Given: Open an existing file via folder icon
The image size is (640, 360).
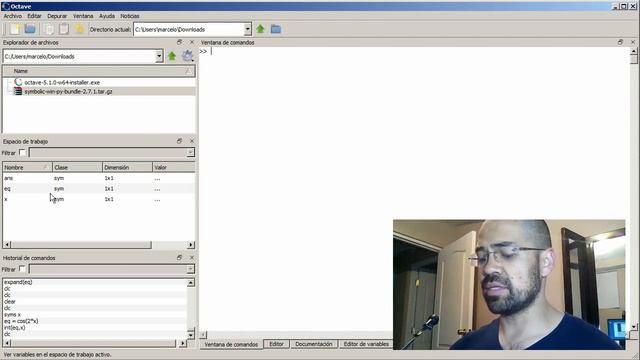Looking at the screenshot, I should (x=30, y=29).
